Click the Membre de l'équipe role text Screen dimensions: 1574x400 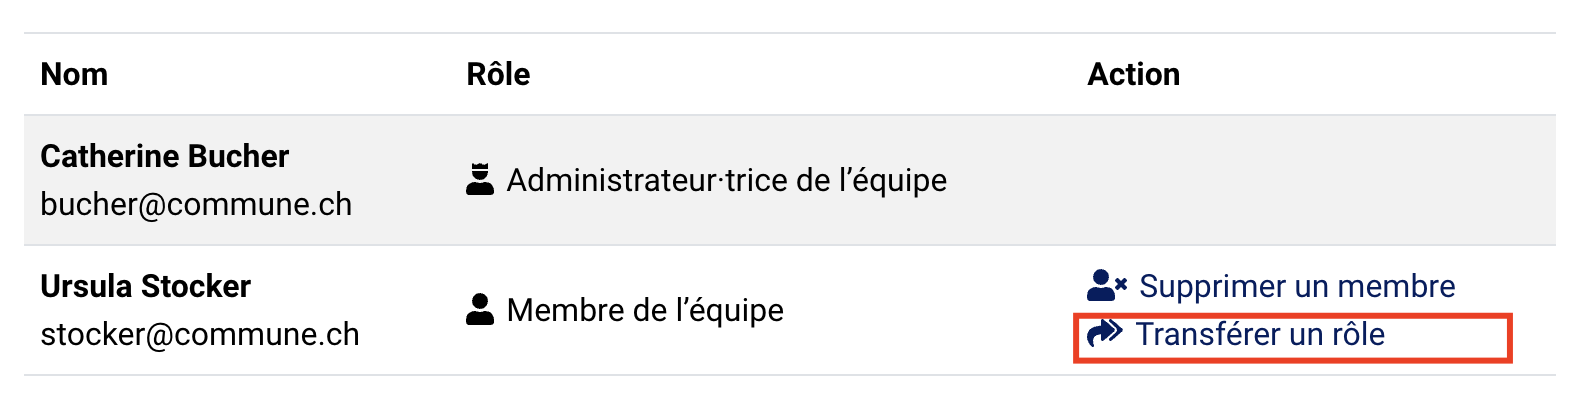point(645,310)
